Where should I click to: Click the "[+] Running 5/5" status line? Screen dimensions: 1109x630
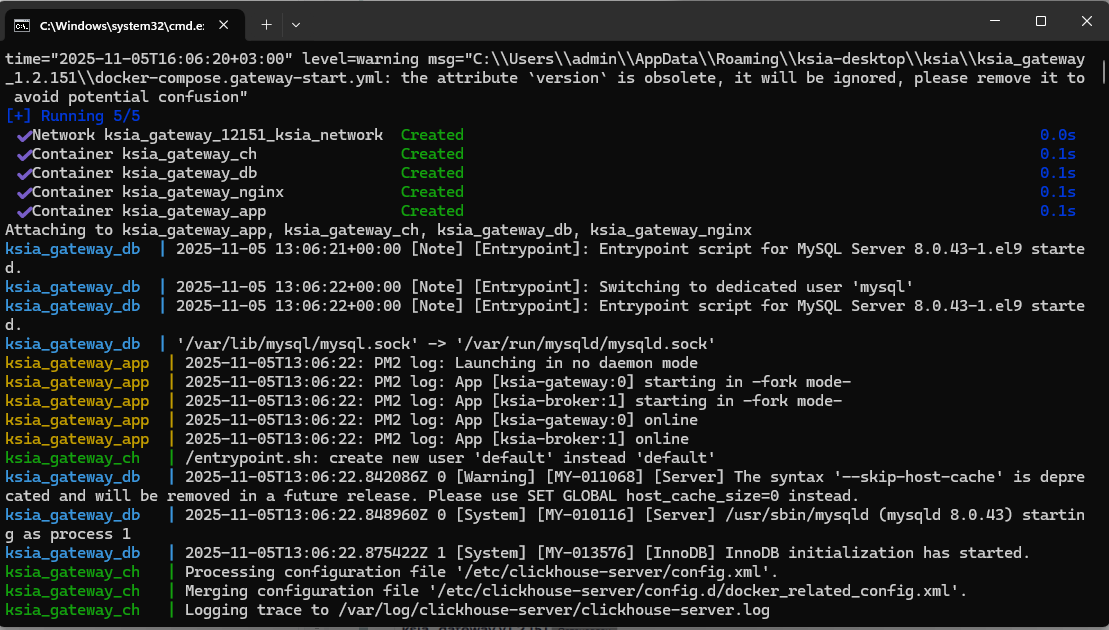click(x=73, y=116)
